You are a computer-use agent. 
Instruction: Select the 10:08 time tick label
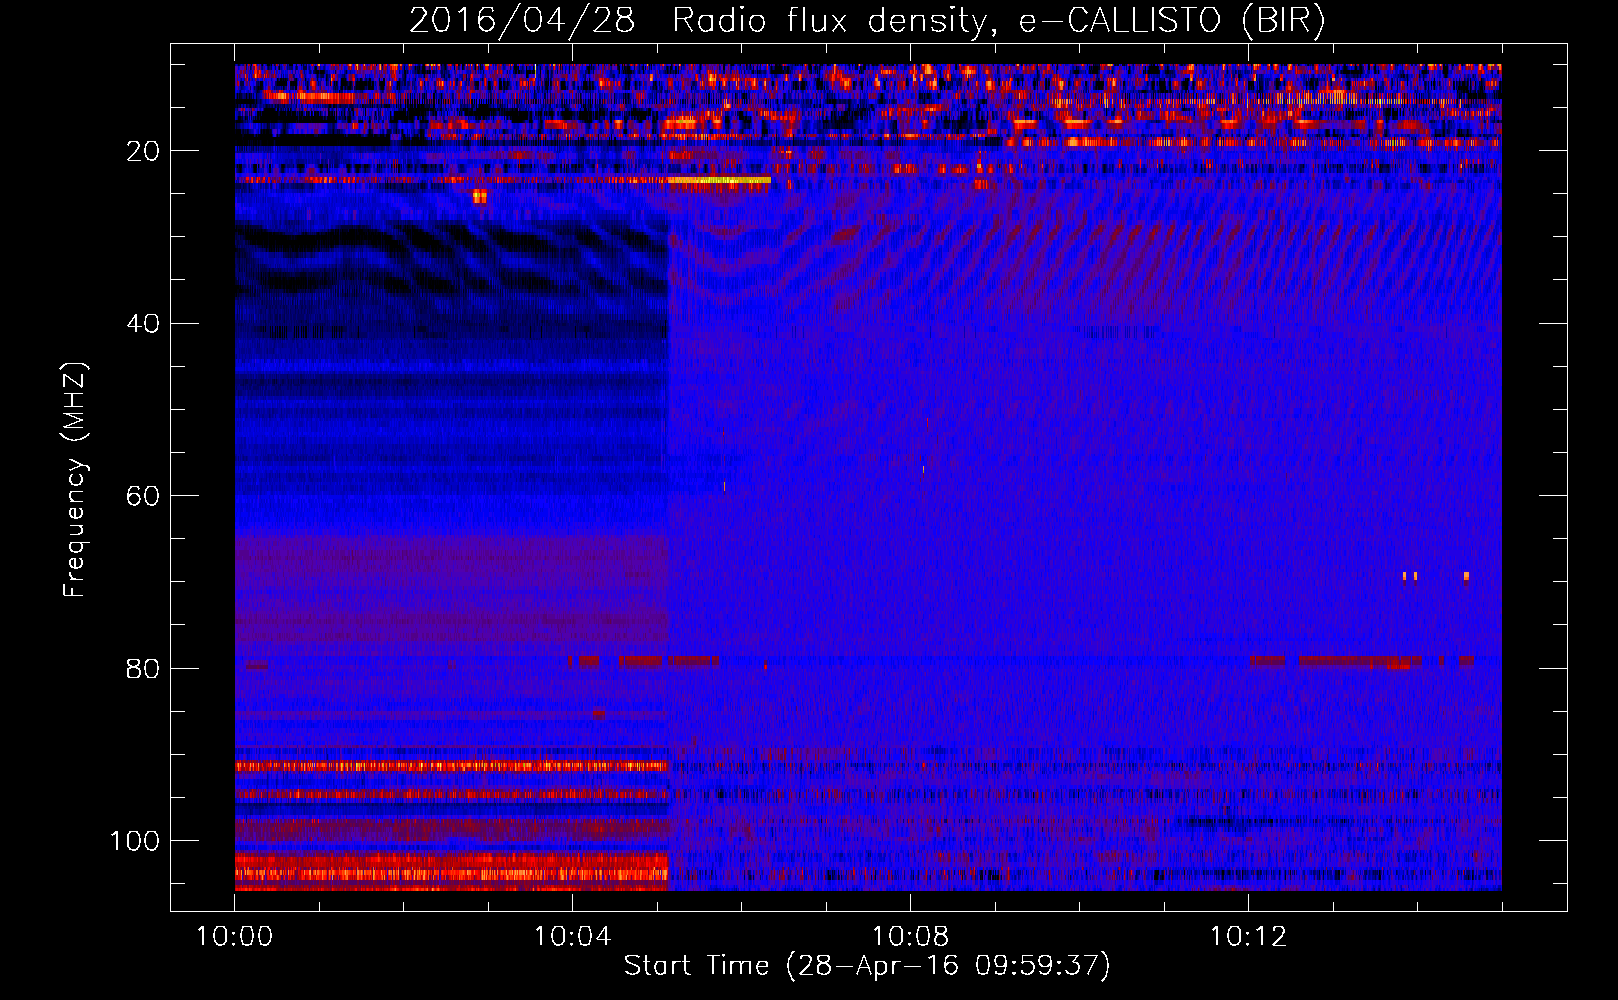[910, 937]
